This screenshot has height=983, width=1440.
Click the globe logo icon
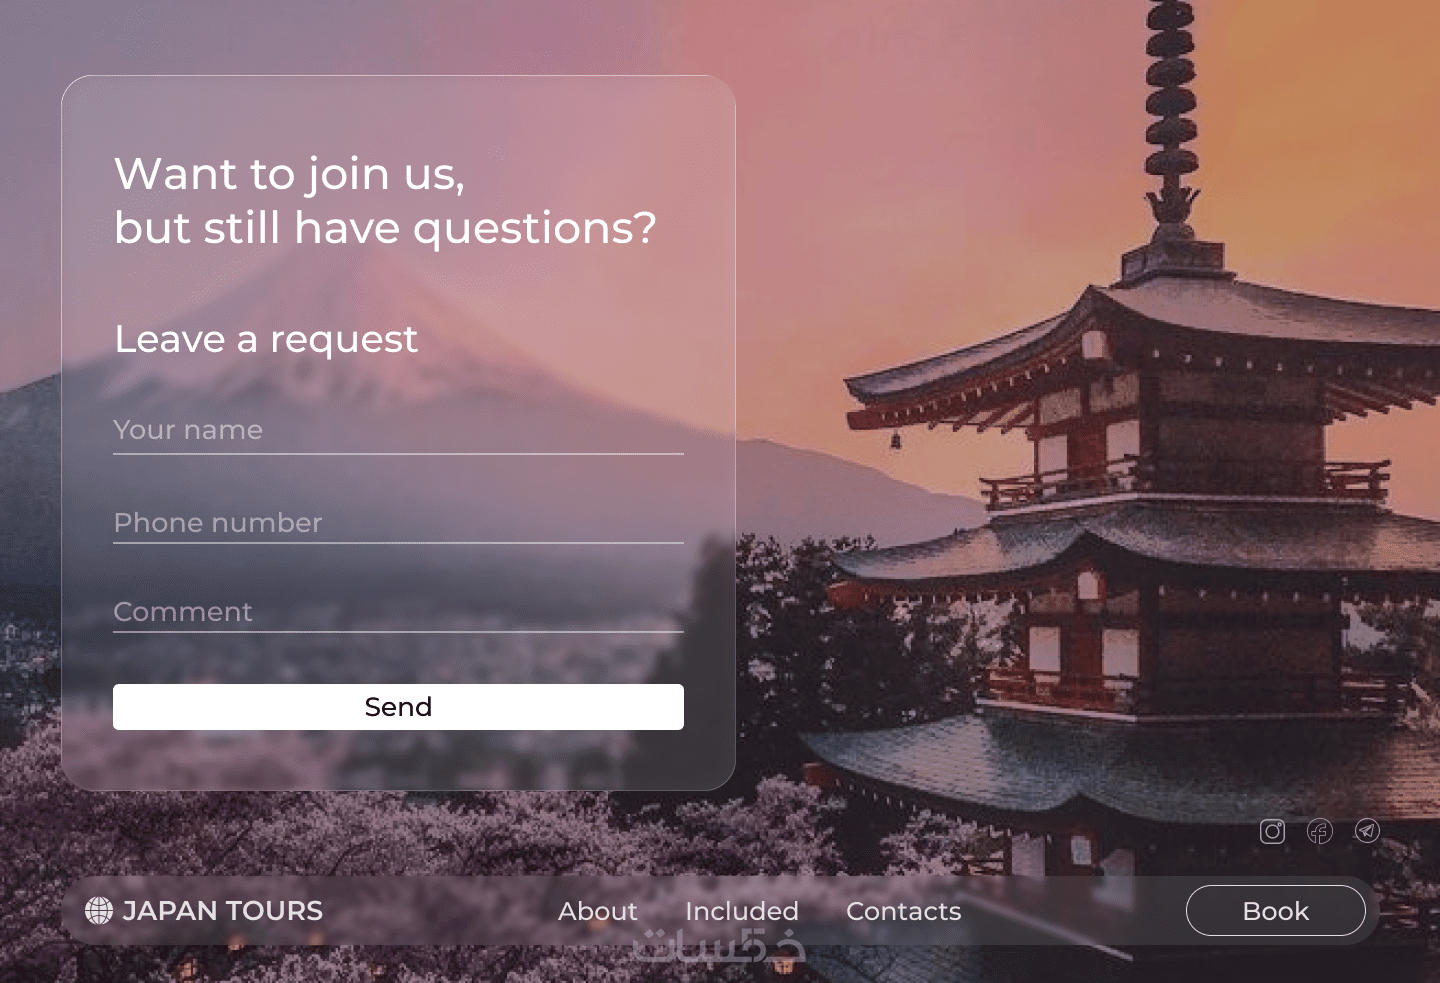click(99, 910)
